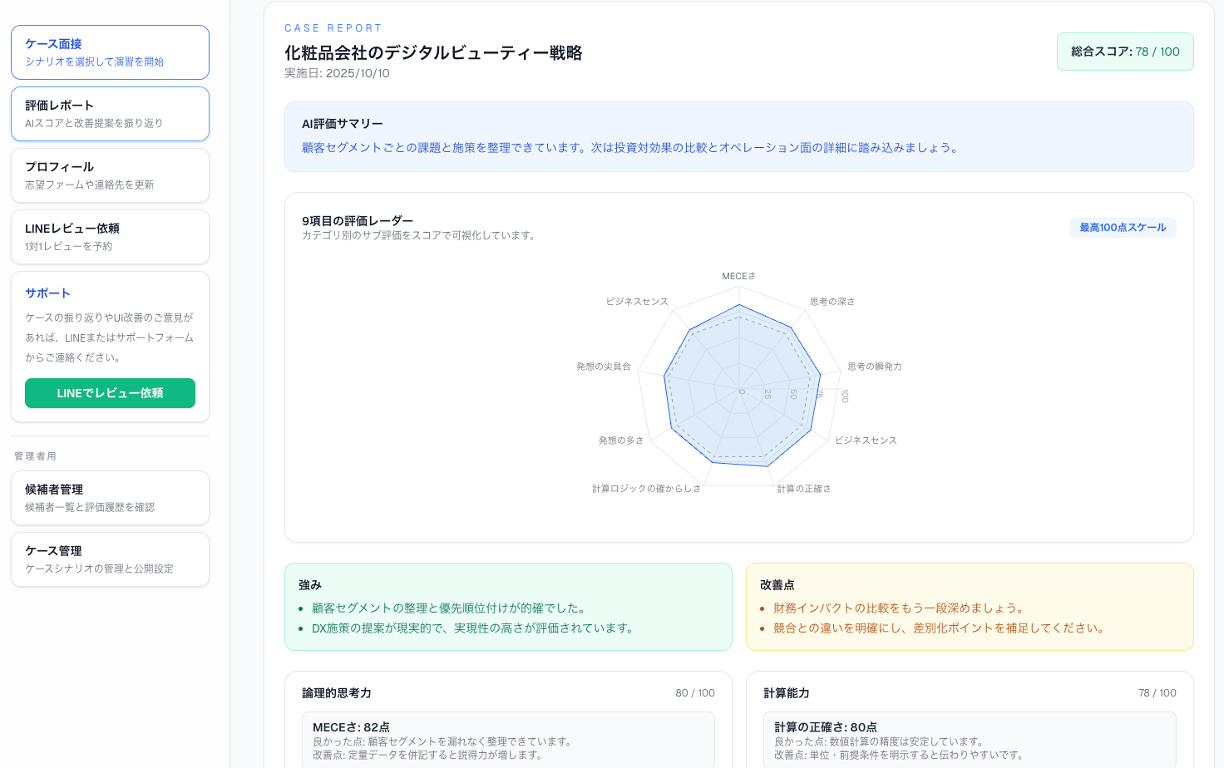Viewport: 1224px width, 768px height.
Task: Click the 論理的思考力 section heading
Action: (336, 693)
